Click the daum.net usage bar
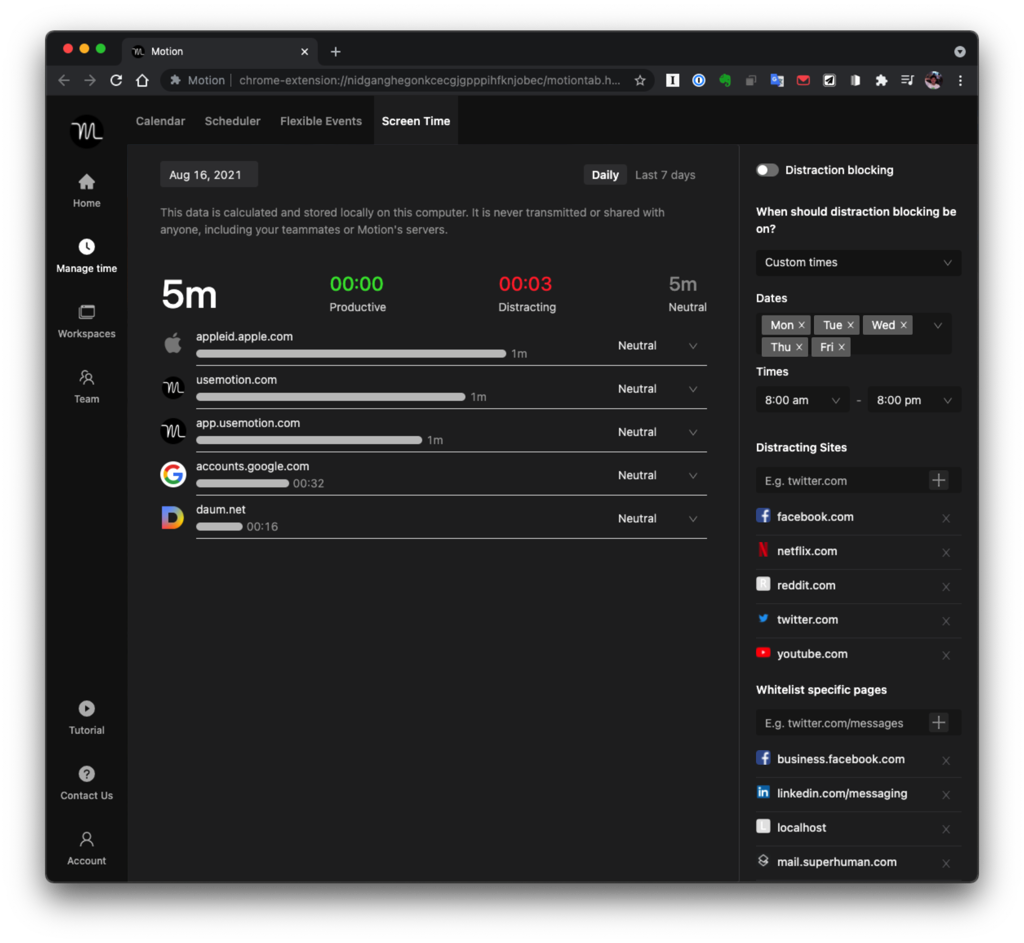Screen dimensions: 1024x943 coord(219,526)
